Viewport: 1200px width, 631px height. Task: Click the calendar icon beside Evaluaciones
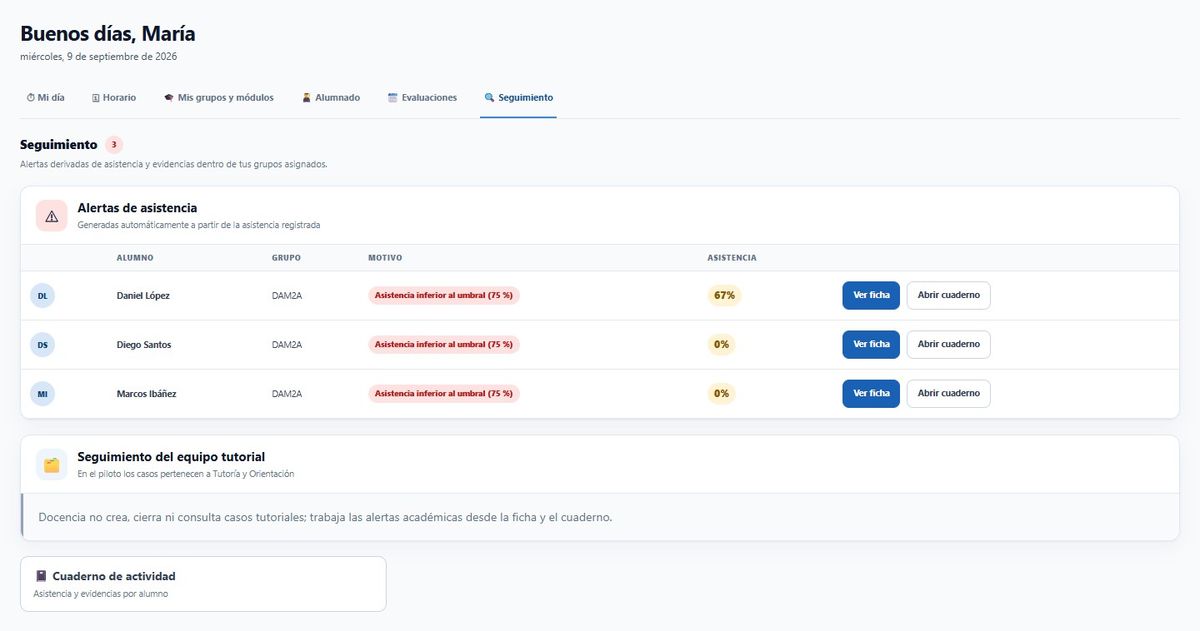393,98
